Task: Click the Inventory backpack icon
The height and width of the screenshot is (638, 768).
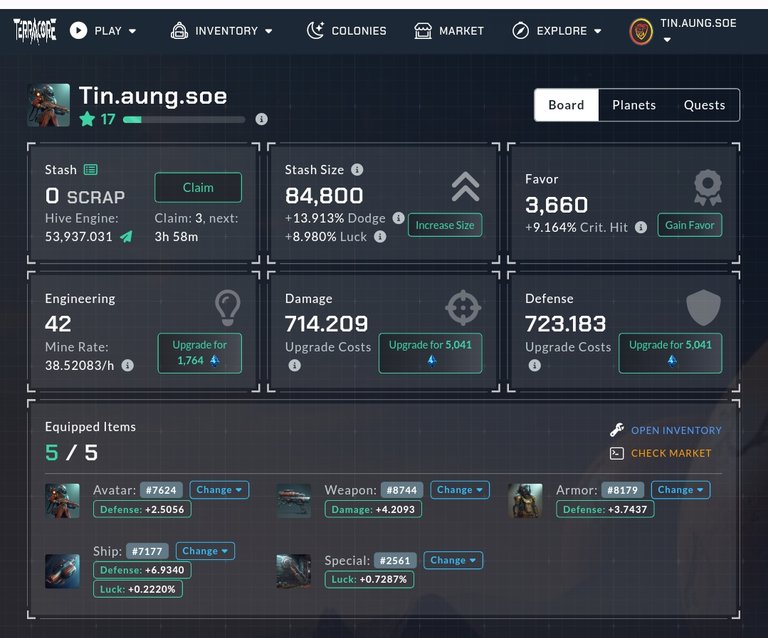Action: point(179,31)
